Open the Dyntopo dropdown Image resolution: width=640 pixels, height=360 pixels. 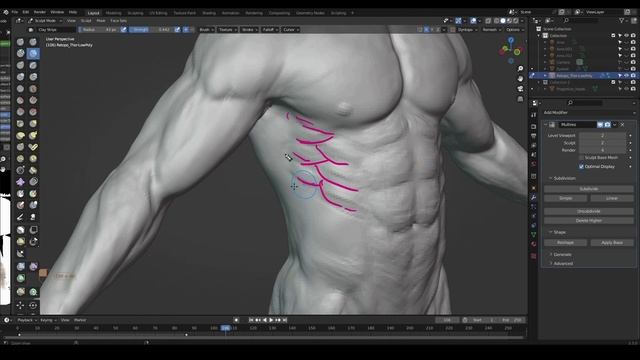point(467,30)
